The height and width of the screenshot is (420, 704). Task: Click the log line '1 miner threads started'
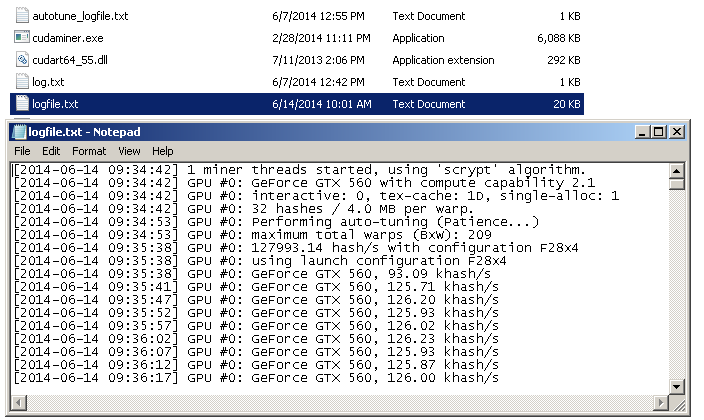click(x=299, y=170)
